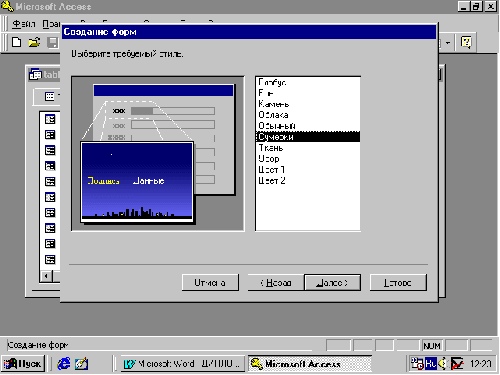Click the system tray clock
Viewport: 500px width, 375px height.
pyautogui.click(x=480, y=364)
